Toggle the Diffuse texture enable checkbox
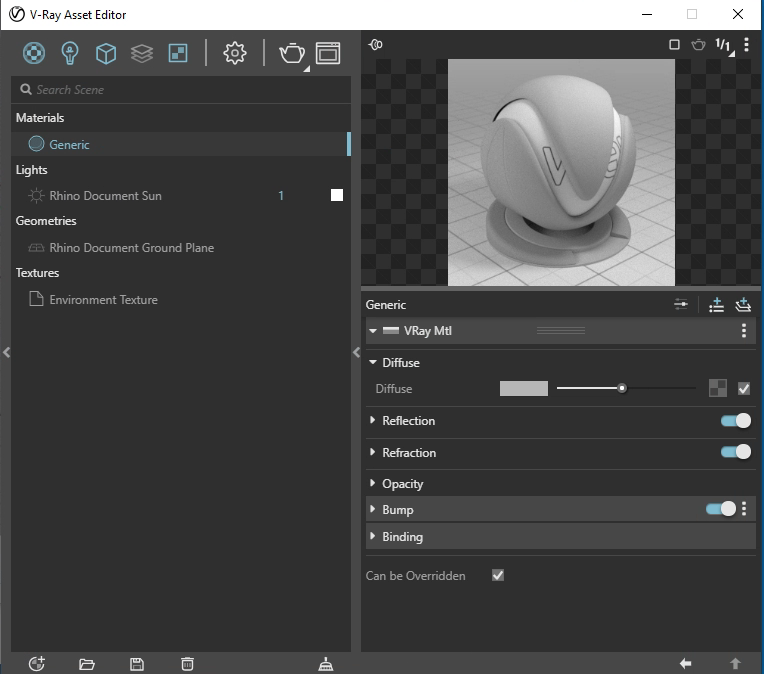The height and width of the screenshot is (674, 764). point(744,388)
